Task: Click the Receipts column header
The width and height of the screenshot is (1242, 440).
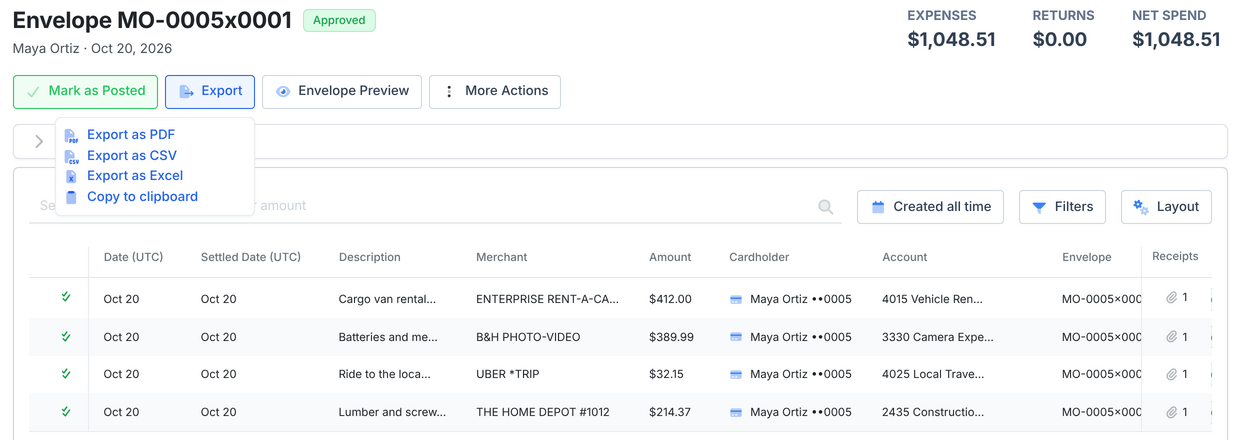Action: tap(1175, 256)
